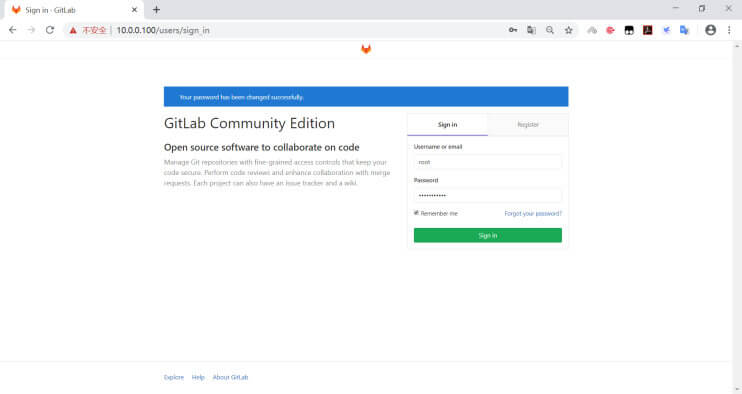Switch to the Sign in tab

(x=448, y=125)
